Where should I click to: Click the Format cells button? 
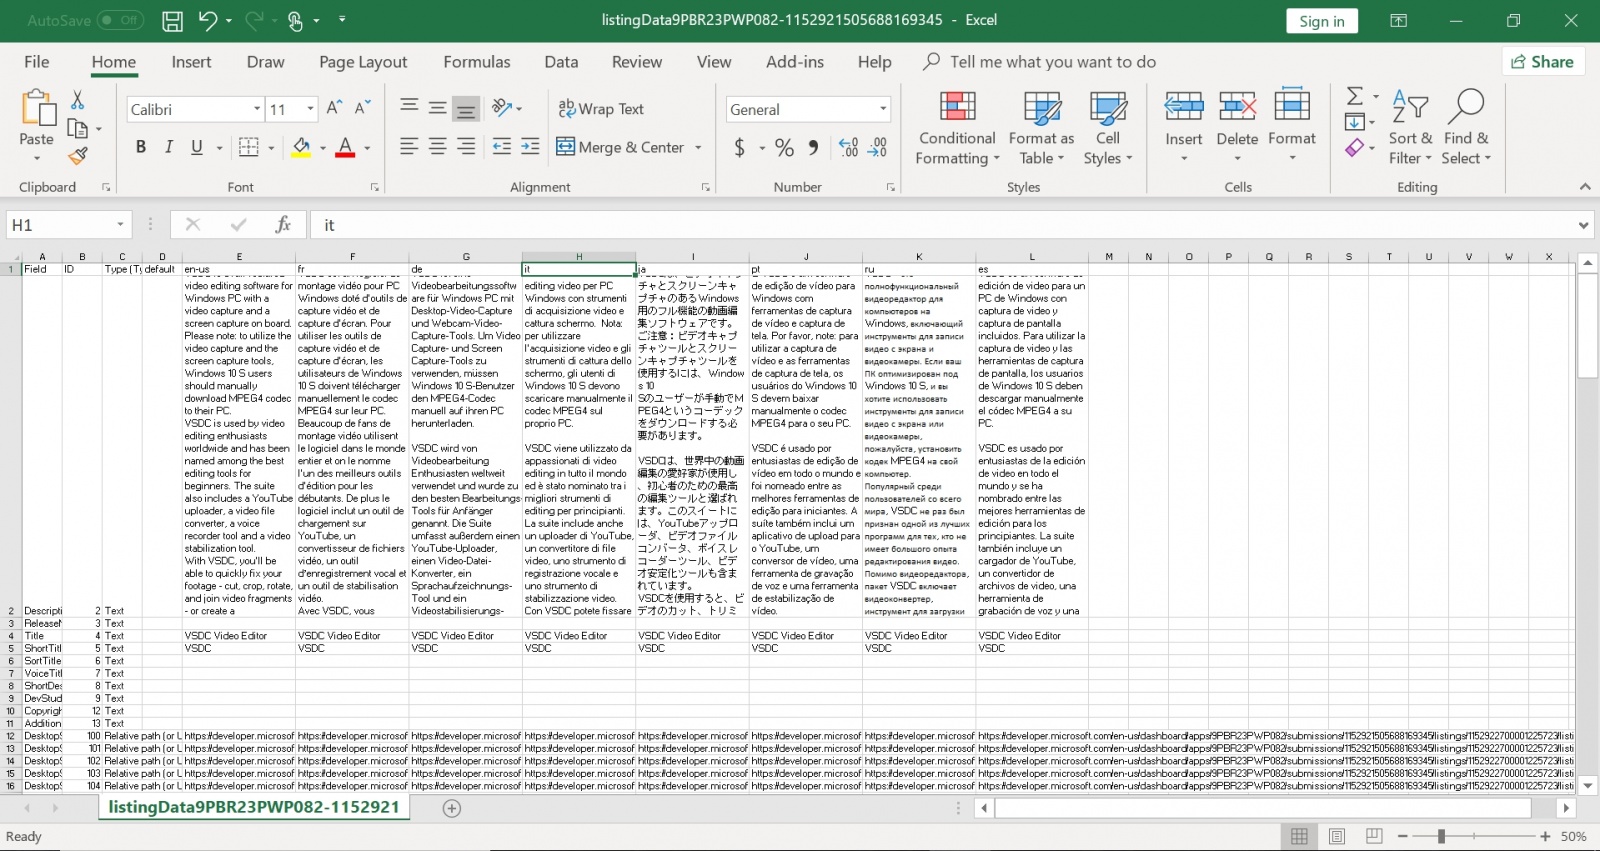(x=1292, y=127)
